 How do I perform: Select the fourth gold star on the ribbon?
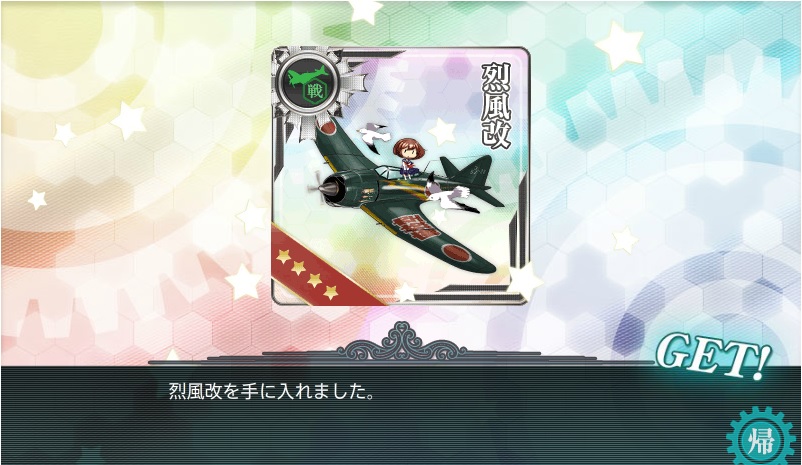pyautogui.click(x=331, y=292)
